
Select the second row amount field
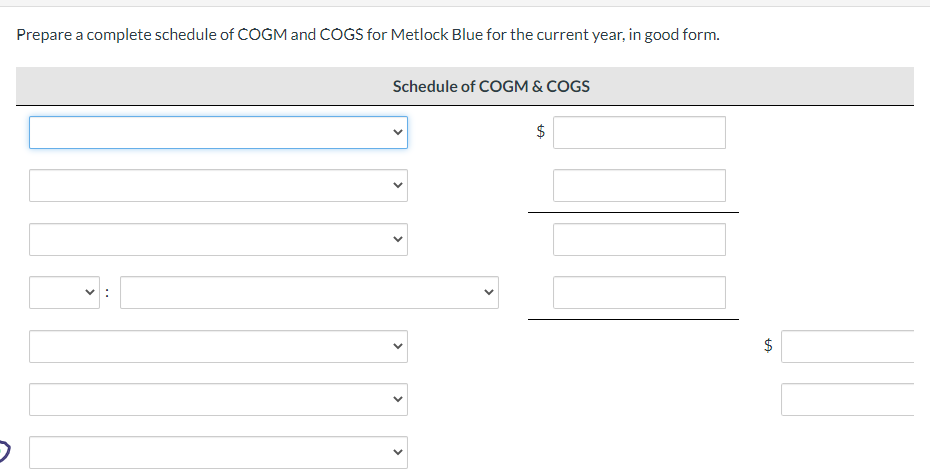(639, 185)
